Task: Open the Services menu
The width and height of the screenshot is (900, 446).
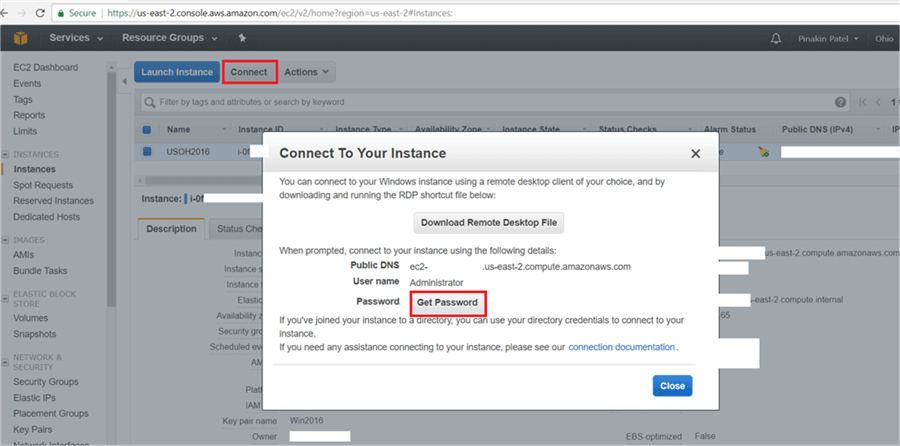Action: [76, 38]
